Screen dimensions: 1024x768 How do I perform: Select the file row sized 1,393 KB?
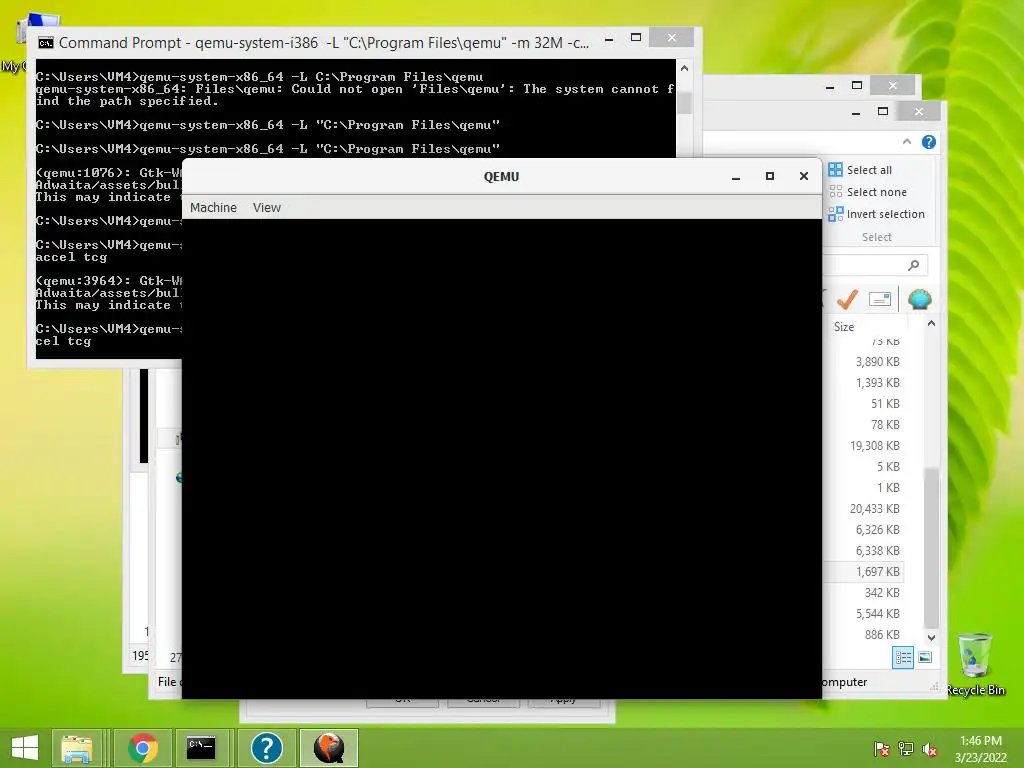[864, 383]
